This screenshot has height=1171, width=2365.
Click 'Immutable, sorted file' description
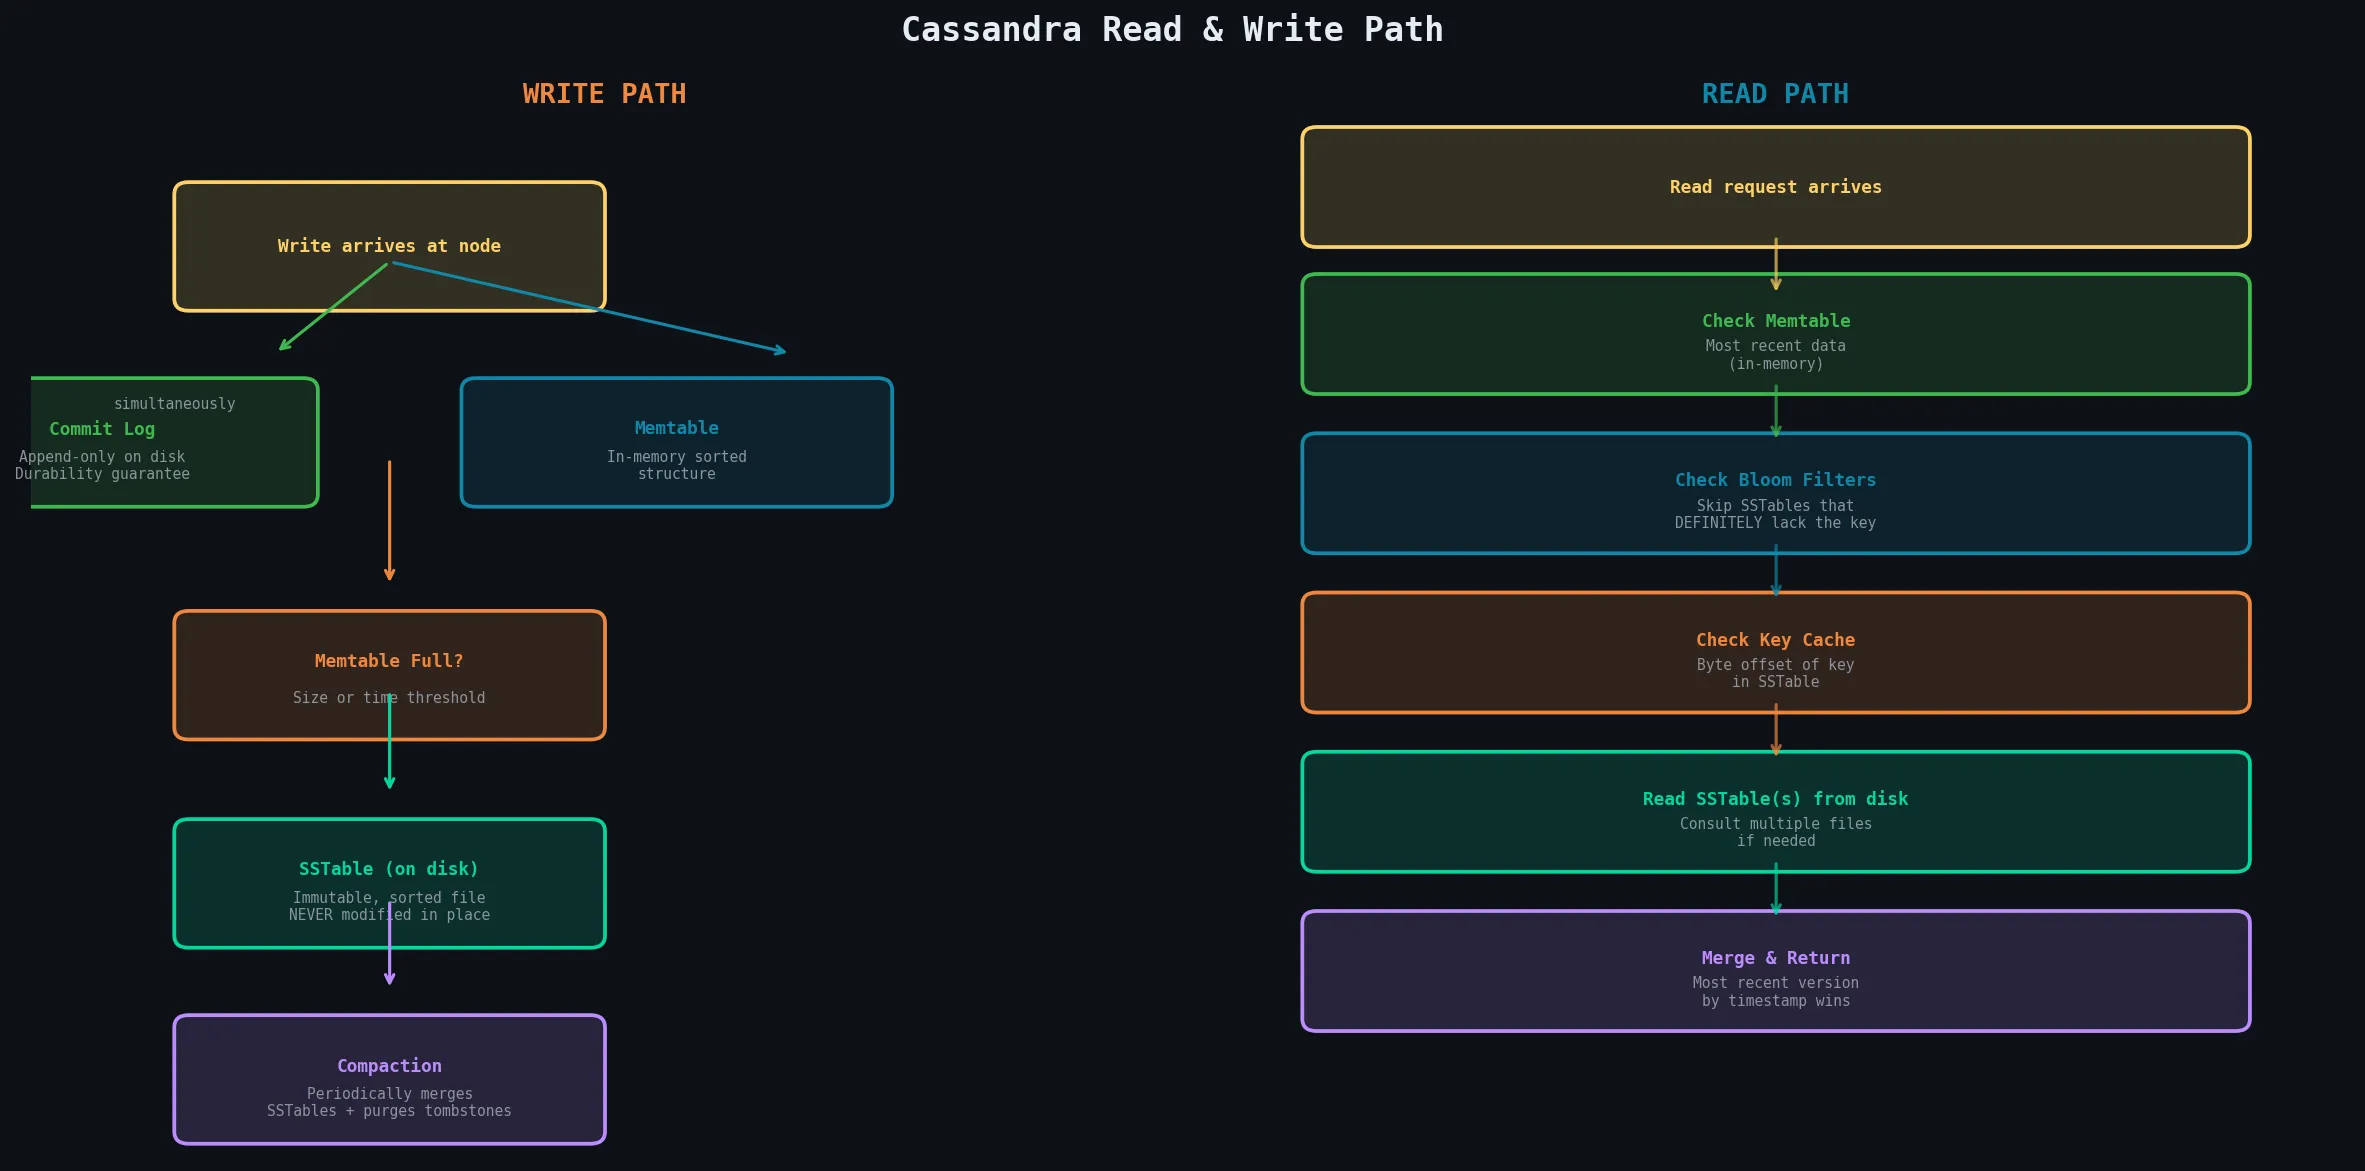(x=389, y=898)
